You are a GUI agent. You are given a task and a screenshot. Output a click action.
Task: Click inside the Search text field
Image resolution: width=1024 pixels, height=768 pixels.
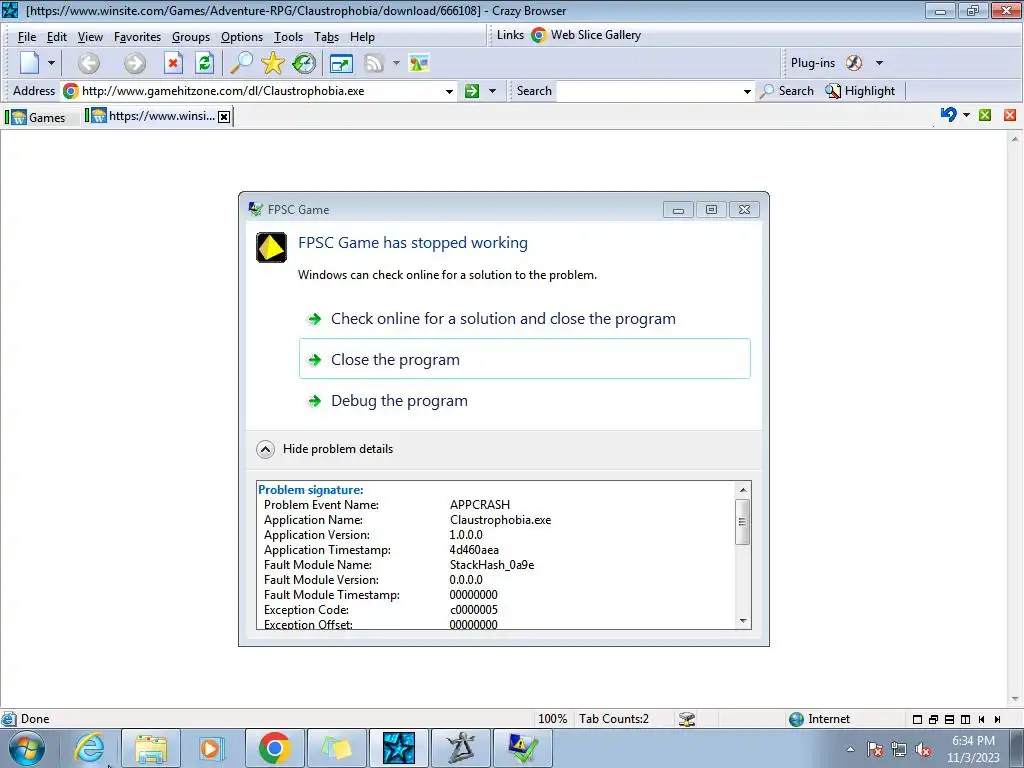[648, 91]
